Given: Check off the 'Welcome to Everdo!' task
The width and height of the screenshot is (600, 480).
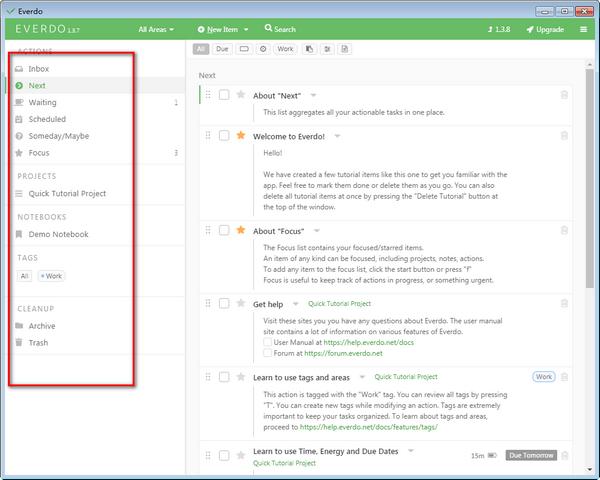Looking at the screenshot, I should (224, 135).
